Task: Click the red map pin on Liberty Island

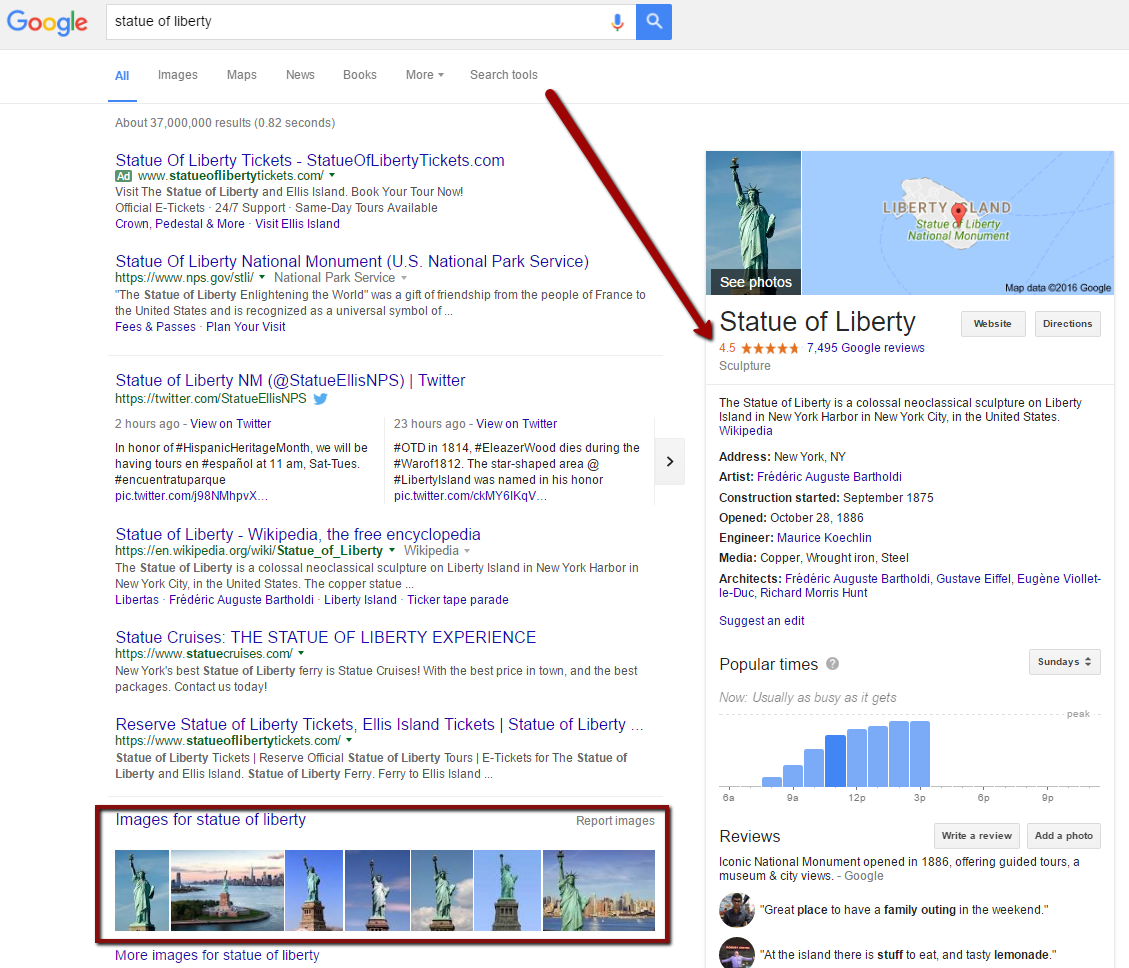Action: coord(958,213)
